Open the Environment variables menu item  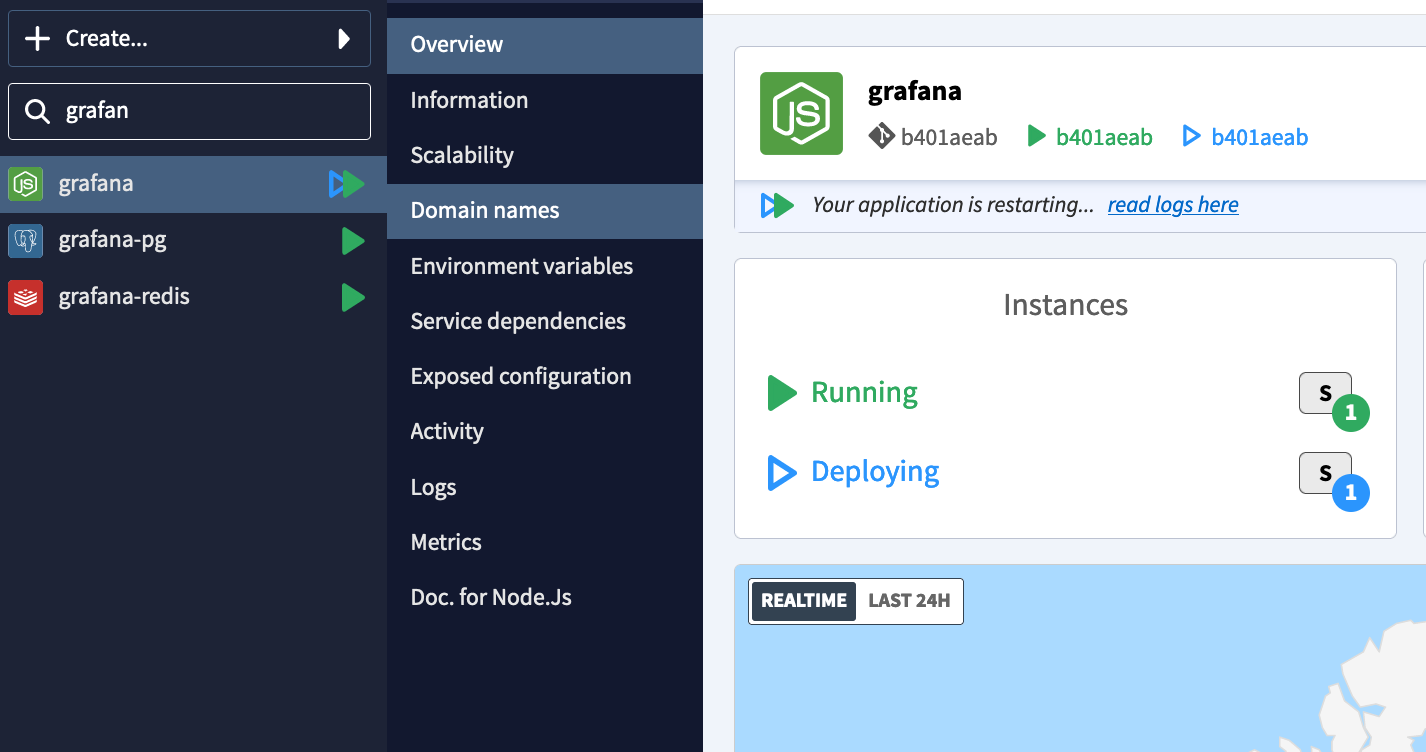(545, 266)
